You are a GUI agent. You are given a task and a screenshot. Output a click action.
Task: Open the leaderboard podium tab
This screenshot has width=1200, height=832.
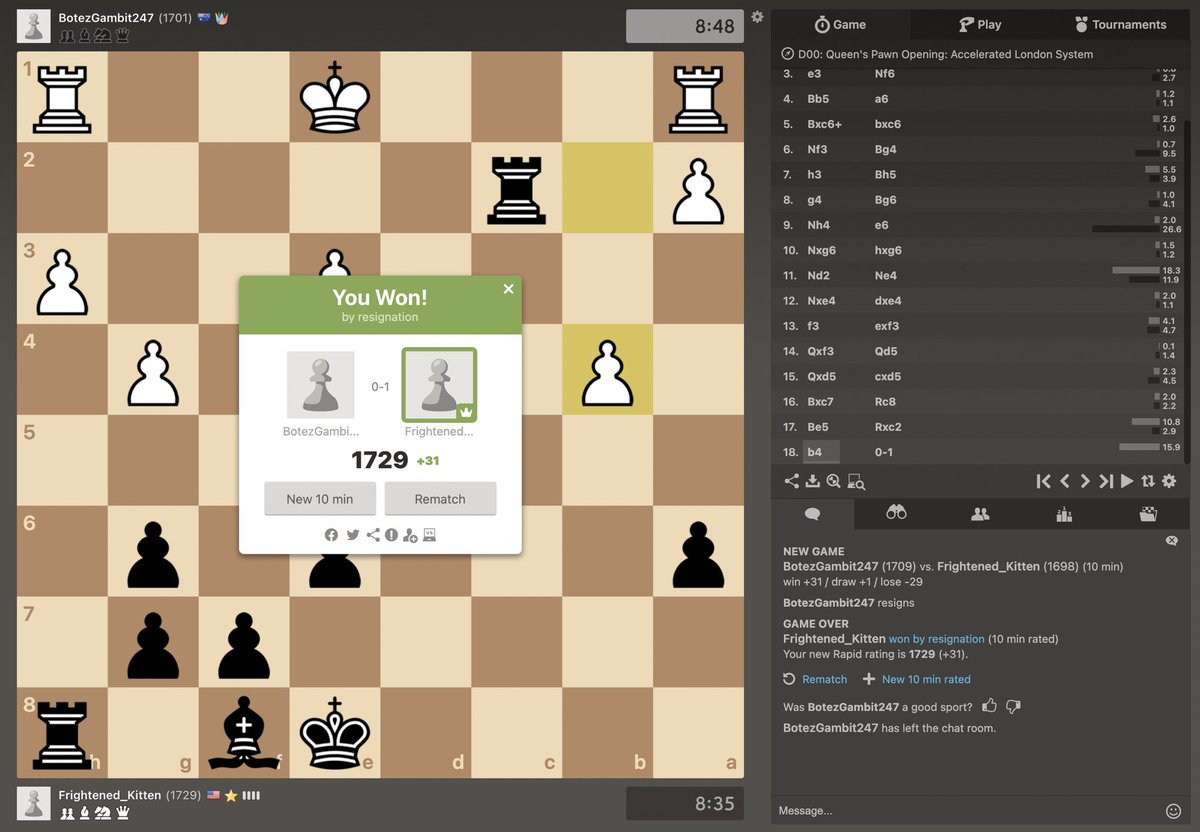[1064, 514]
